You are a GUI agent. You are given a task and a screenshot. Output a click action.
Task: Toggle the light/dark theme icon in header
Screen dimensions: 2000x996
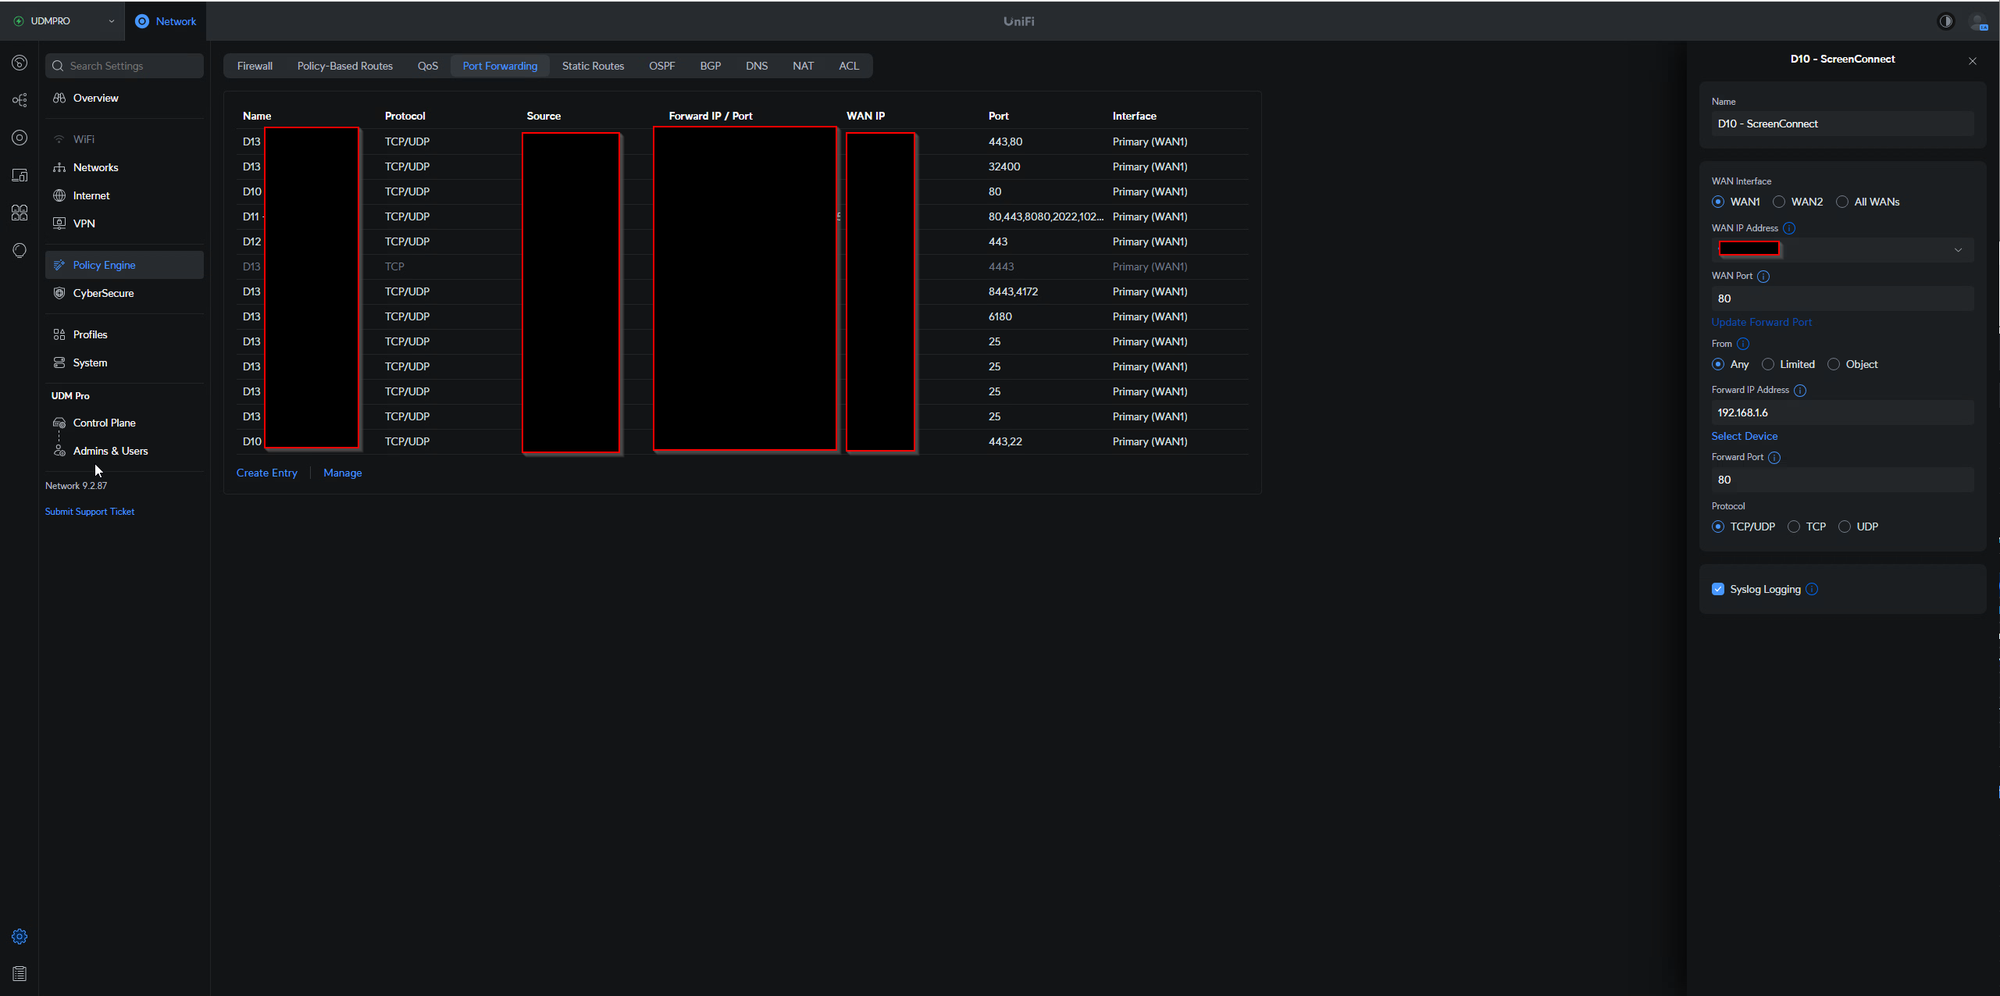(1945, 21)
